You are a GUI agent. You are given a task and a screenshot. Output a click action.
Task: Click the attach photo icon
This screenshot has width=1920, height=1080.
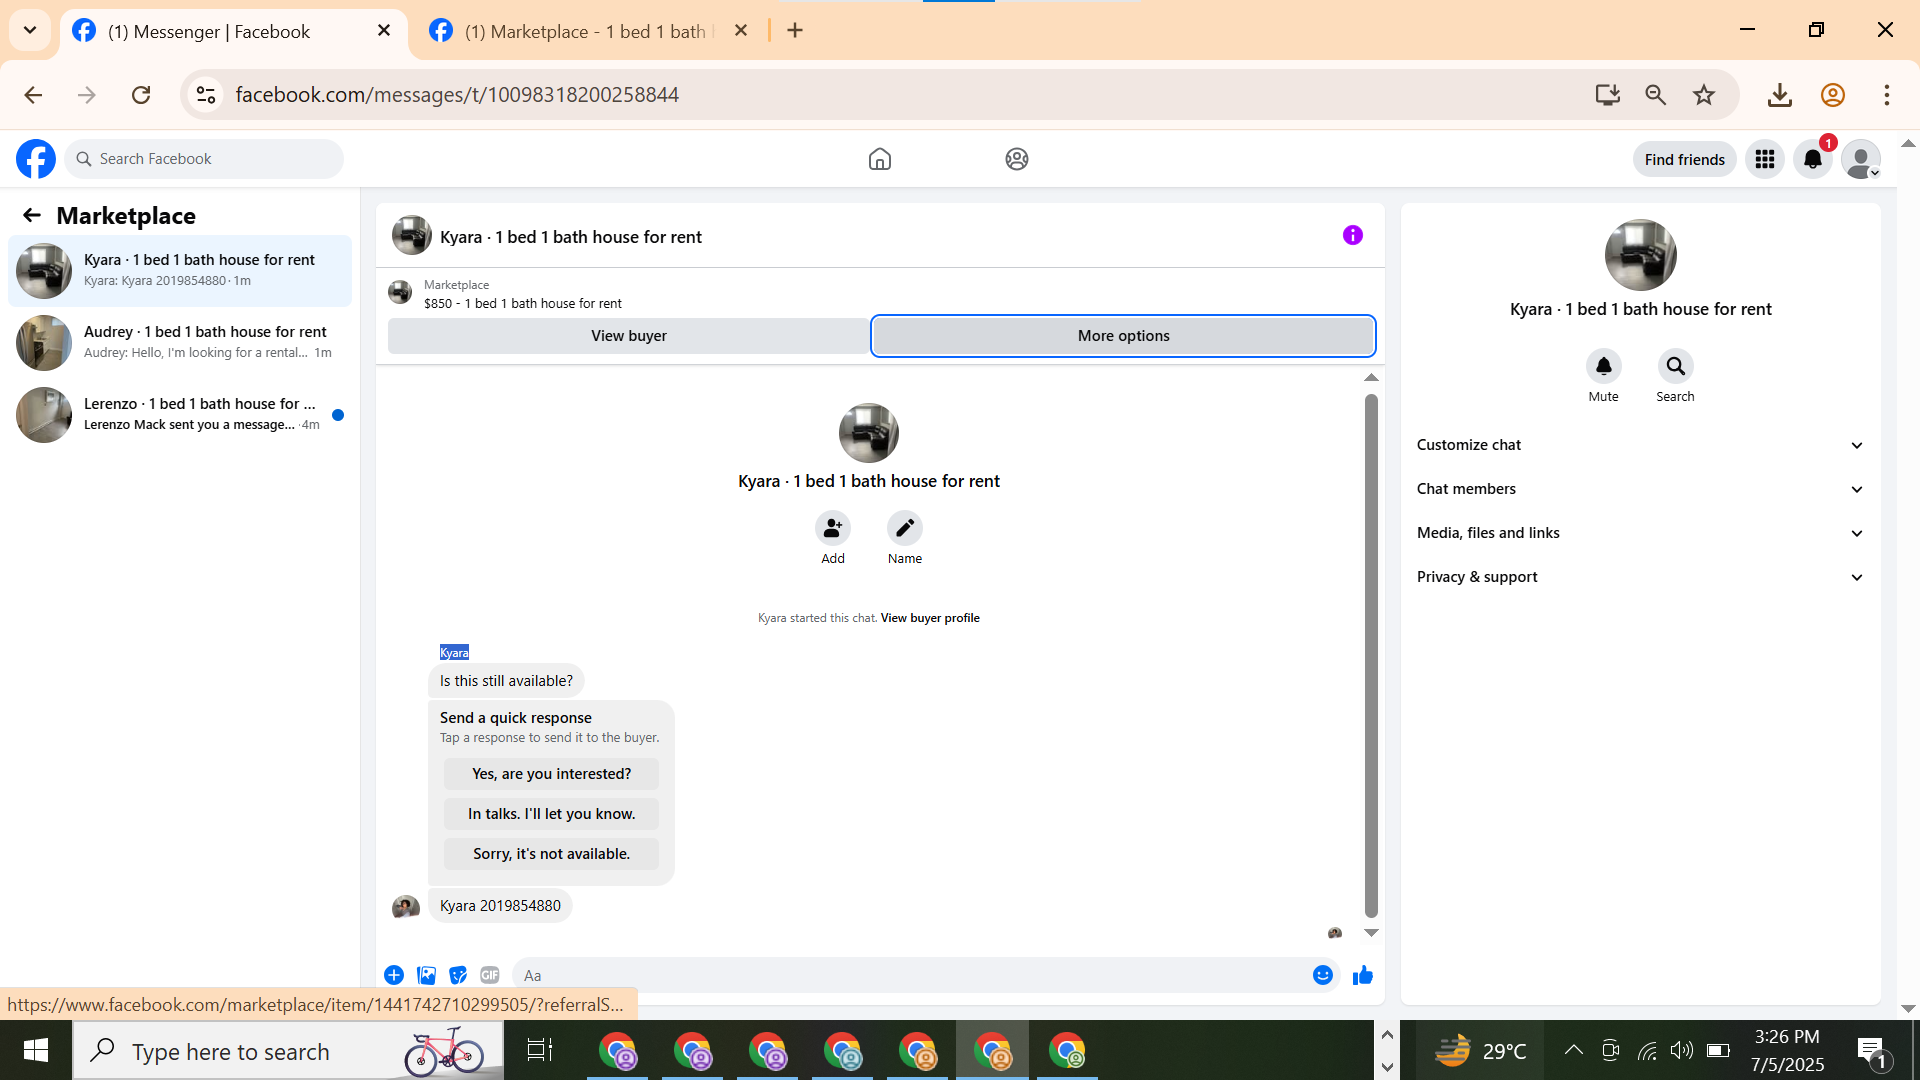click(426, 975)
